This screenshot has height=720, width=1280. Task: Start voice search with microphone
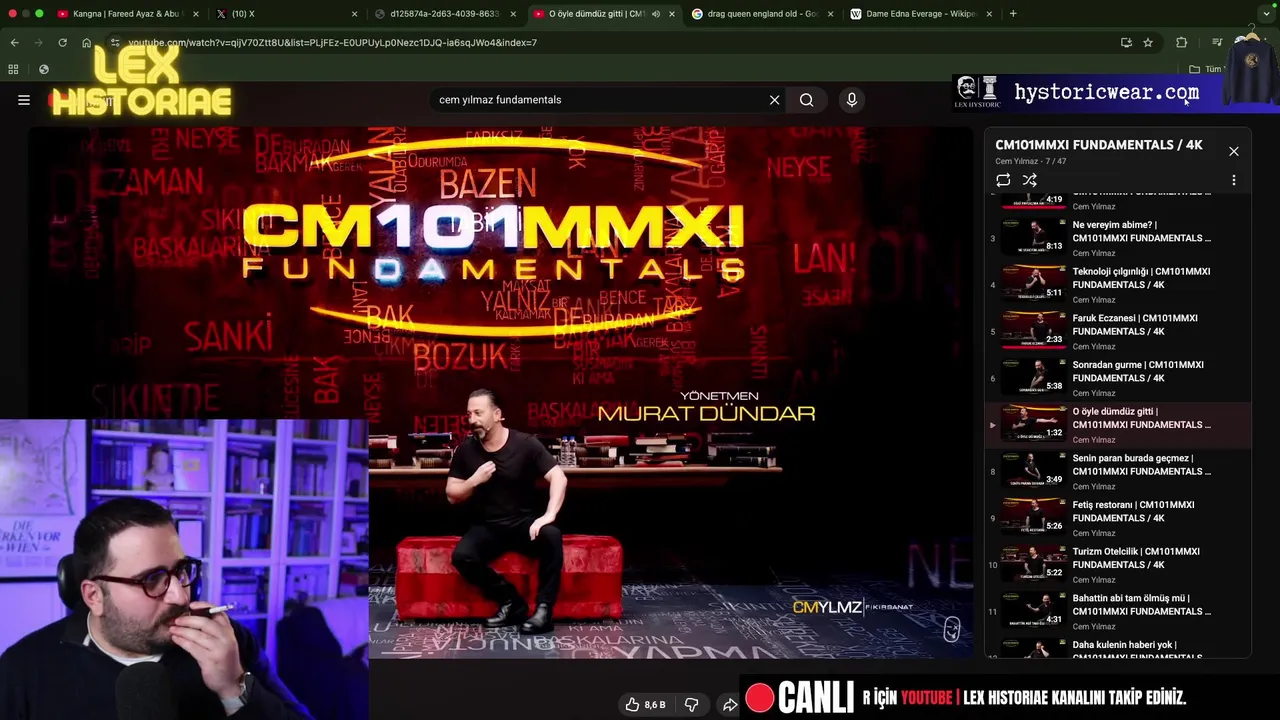pyautogui.click(x=852, y=100)
